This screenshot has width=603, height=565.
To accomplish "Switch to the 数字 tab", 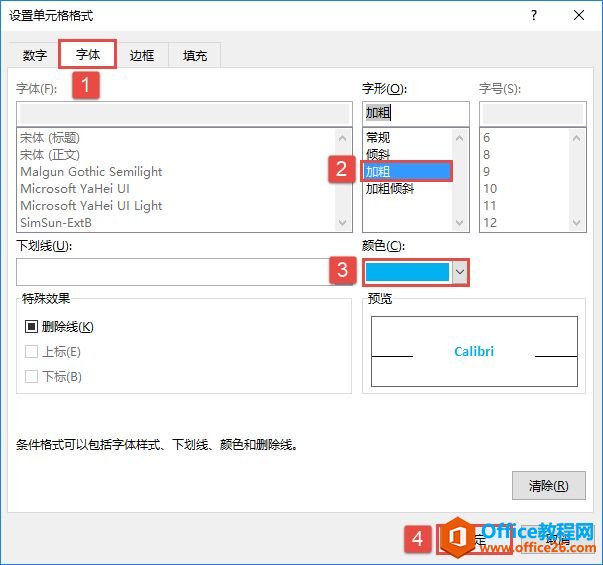I will coord(35,56).
